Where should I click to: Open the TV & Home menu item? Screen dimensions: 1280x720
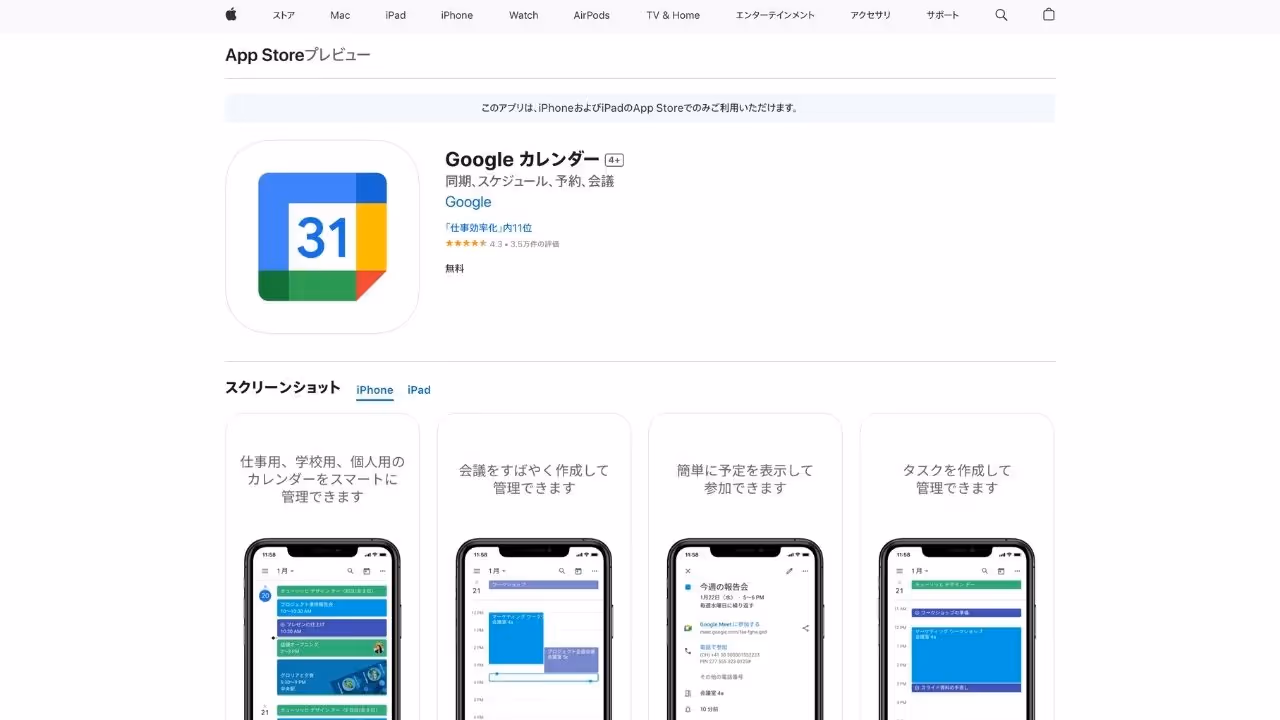point(673,15)
